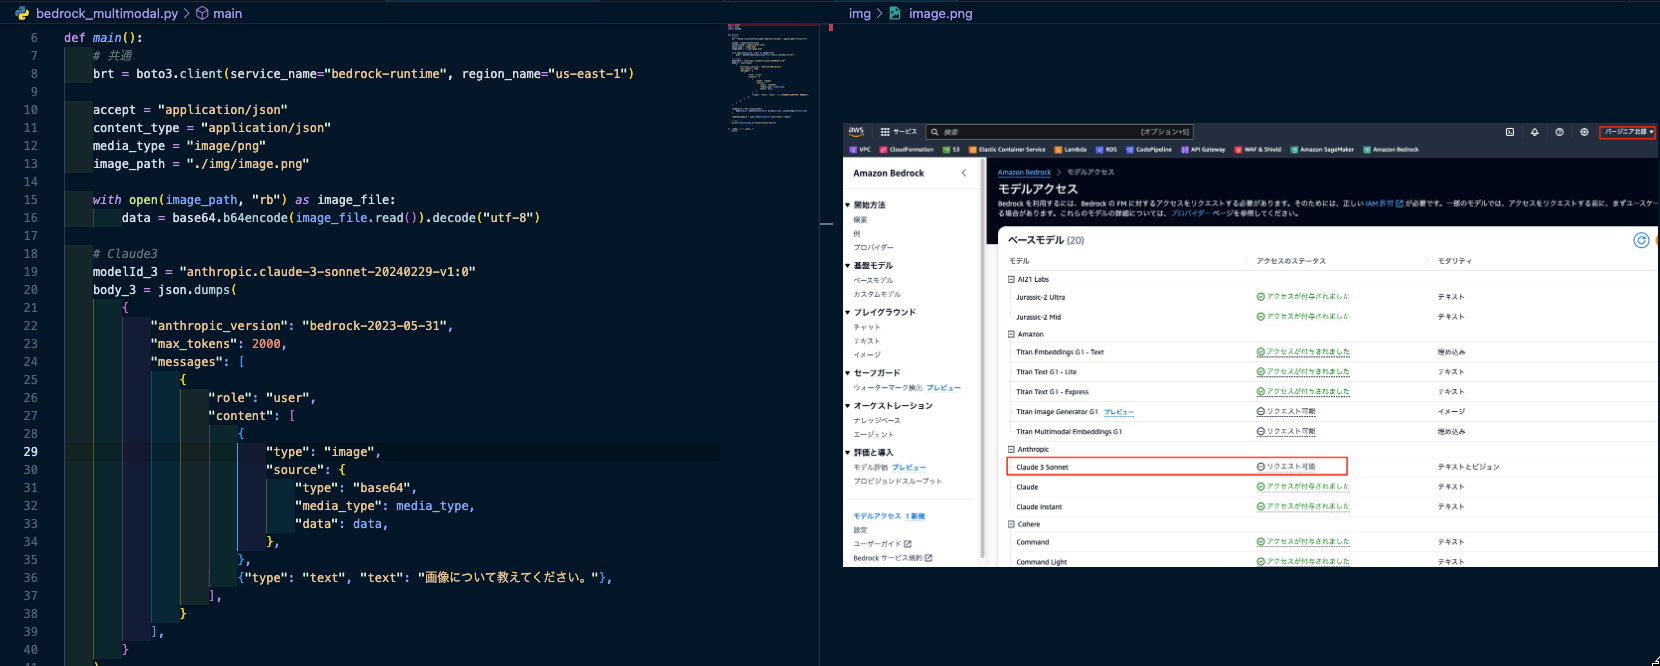Open カスタムモデル in the Bedrock sidebar
Viewport: 1660px width, 666px height.
pos(877,295)
